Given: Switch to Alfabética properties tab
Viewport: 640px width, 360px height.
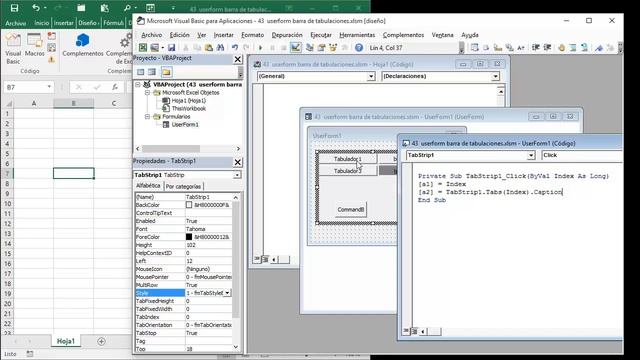Looking at the screenshot, I should click(148, 186).
